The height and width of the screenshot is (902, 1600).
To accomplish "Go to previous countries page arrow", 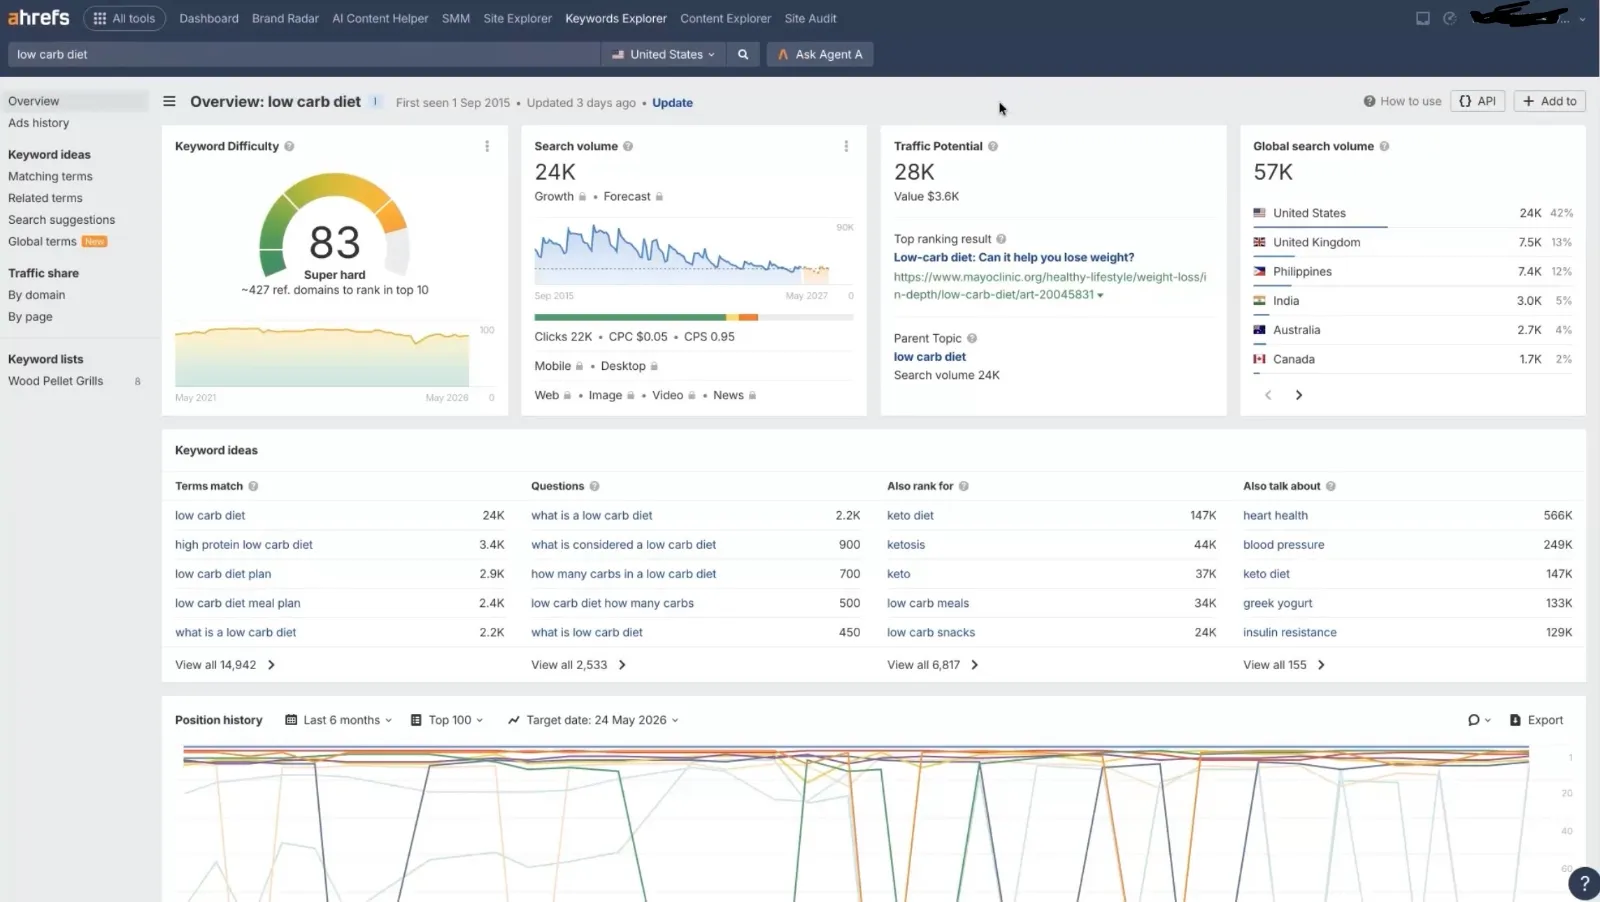I will 1268,395.
